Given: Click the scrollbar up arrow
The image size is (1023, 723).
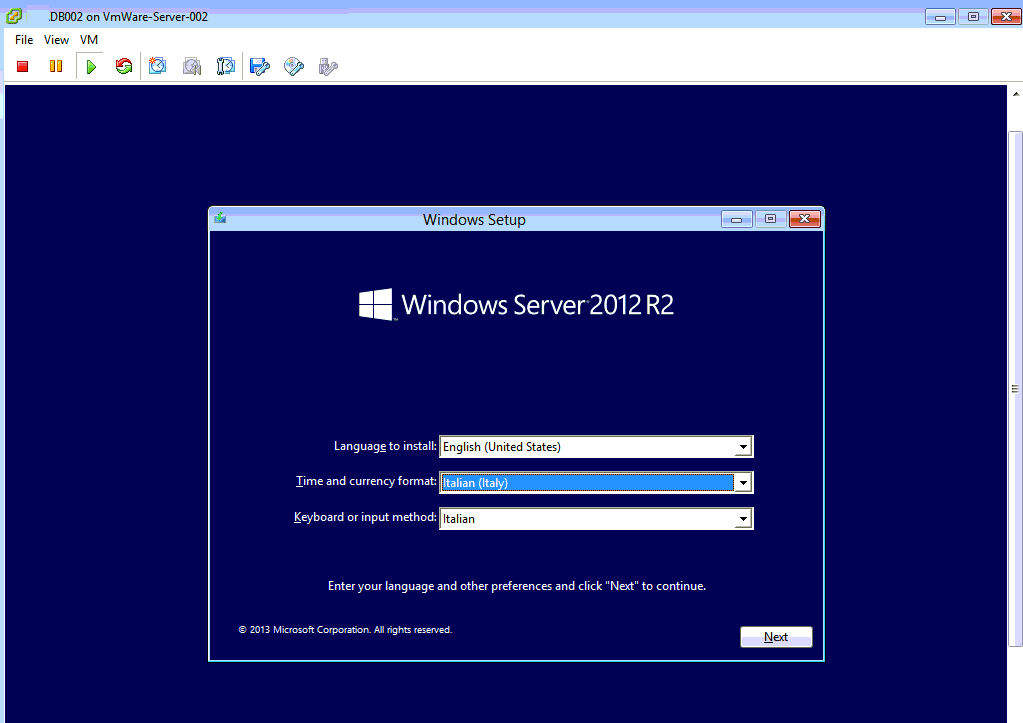Looking at the screenshot, I should [1015, 94].
